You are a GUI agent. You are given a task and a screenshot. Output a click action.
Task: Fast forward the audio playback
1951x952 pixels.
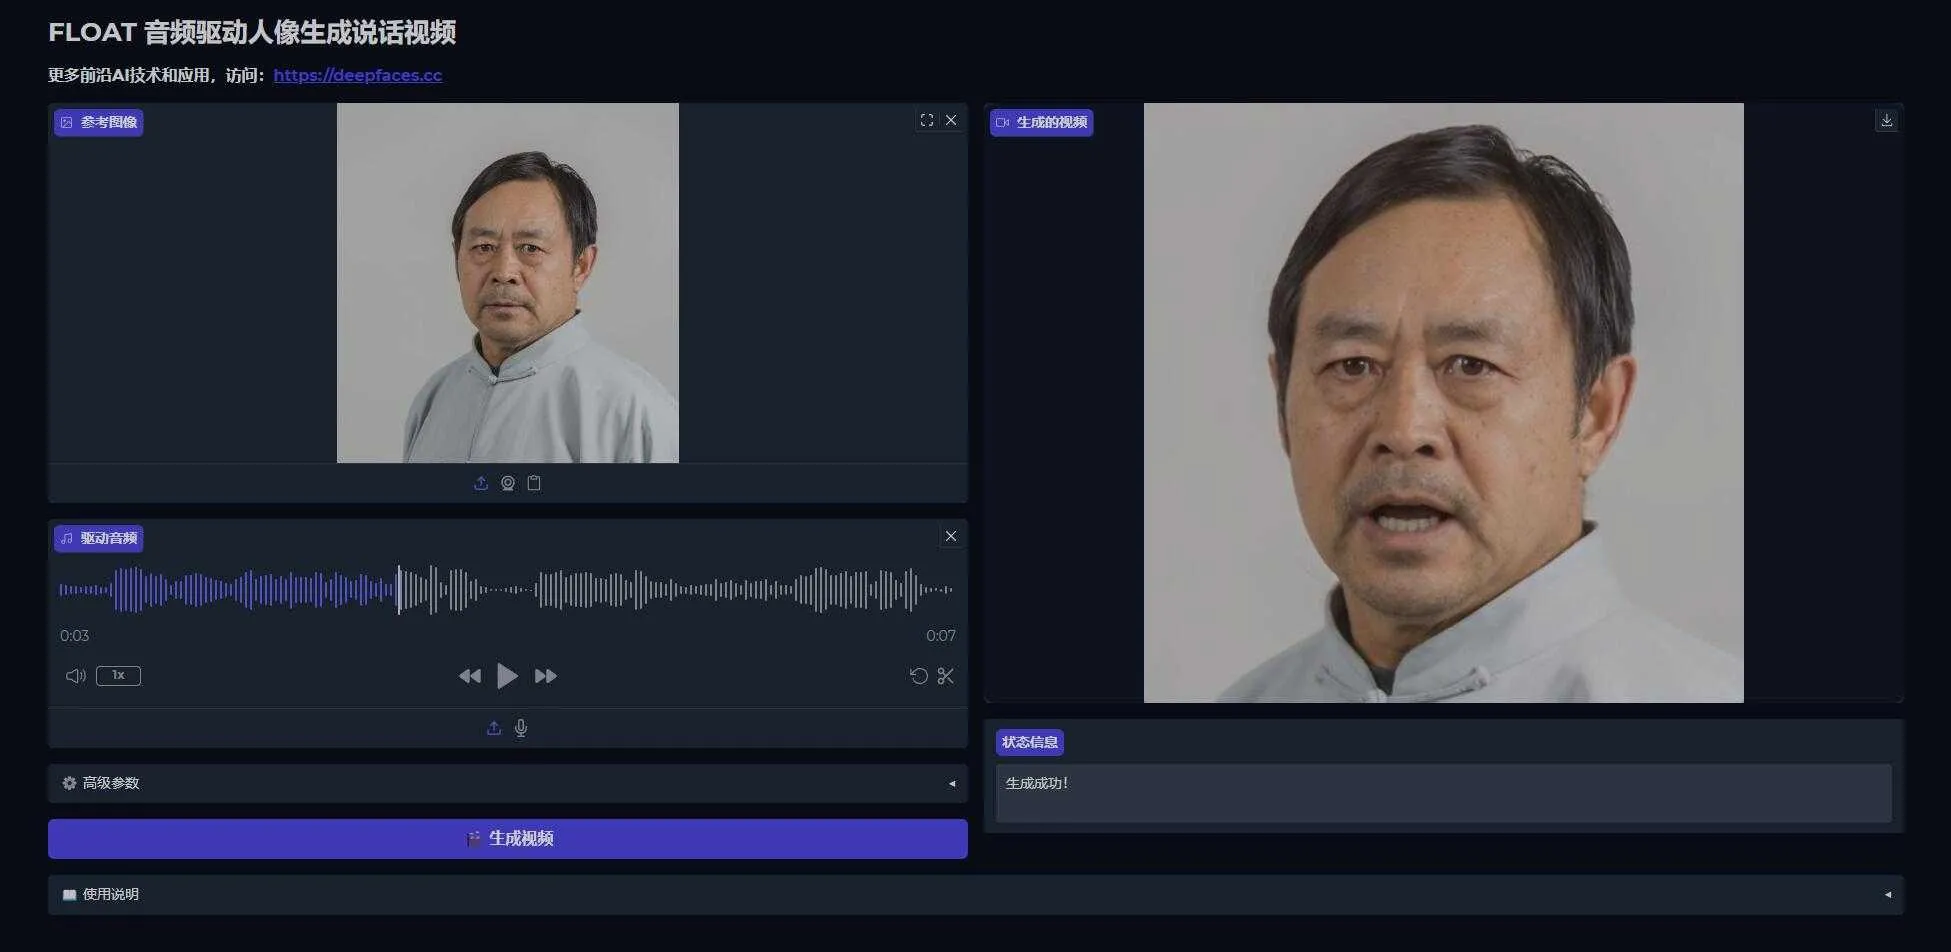click(545, 676)
